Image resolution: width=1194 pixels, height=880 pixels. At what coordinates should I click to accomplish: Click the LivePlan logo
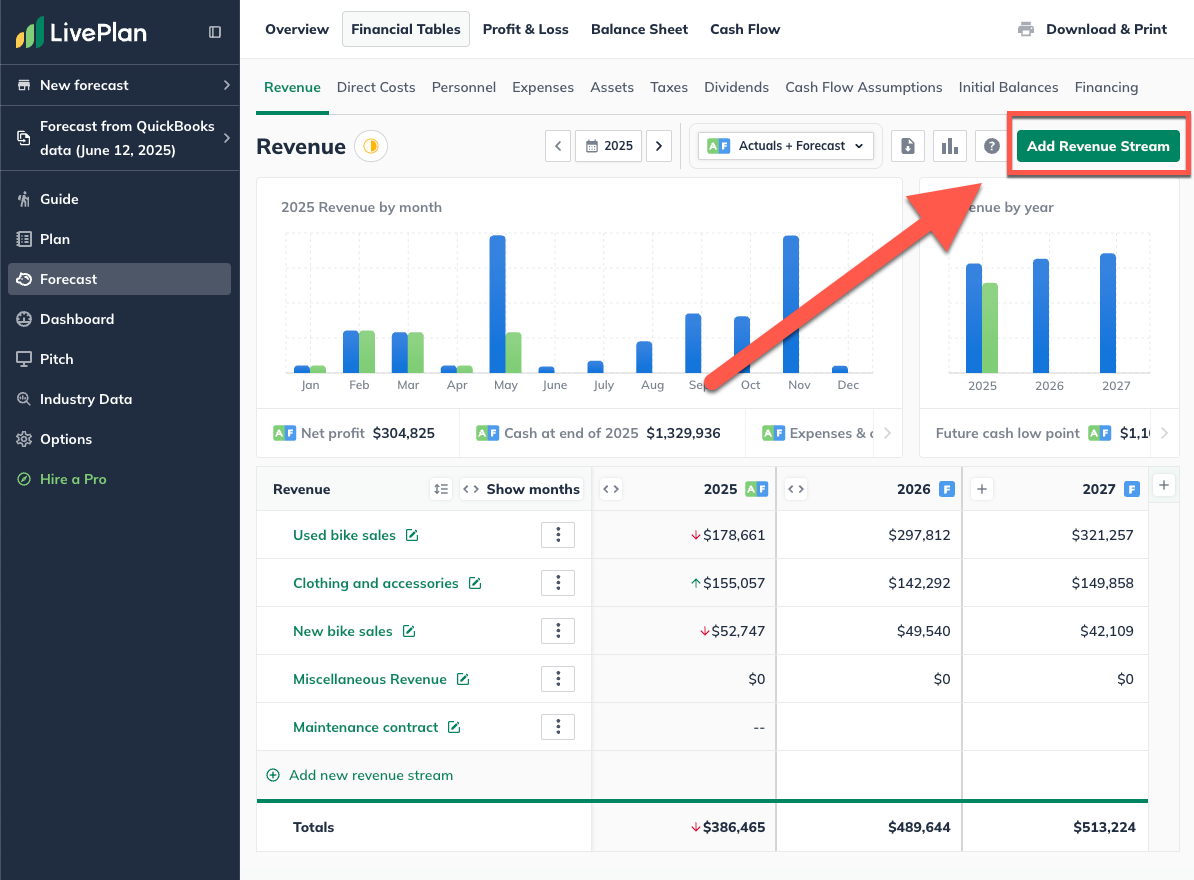point(81,33)
